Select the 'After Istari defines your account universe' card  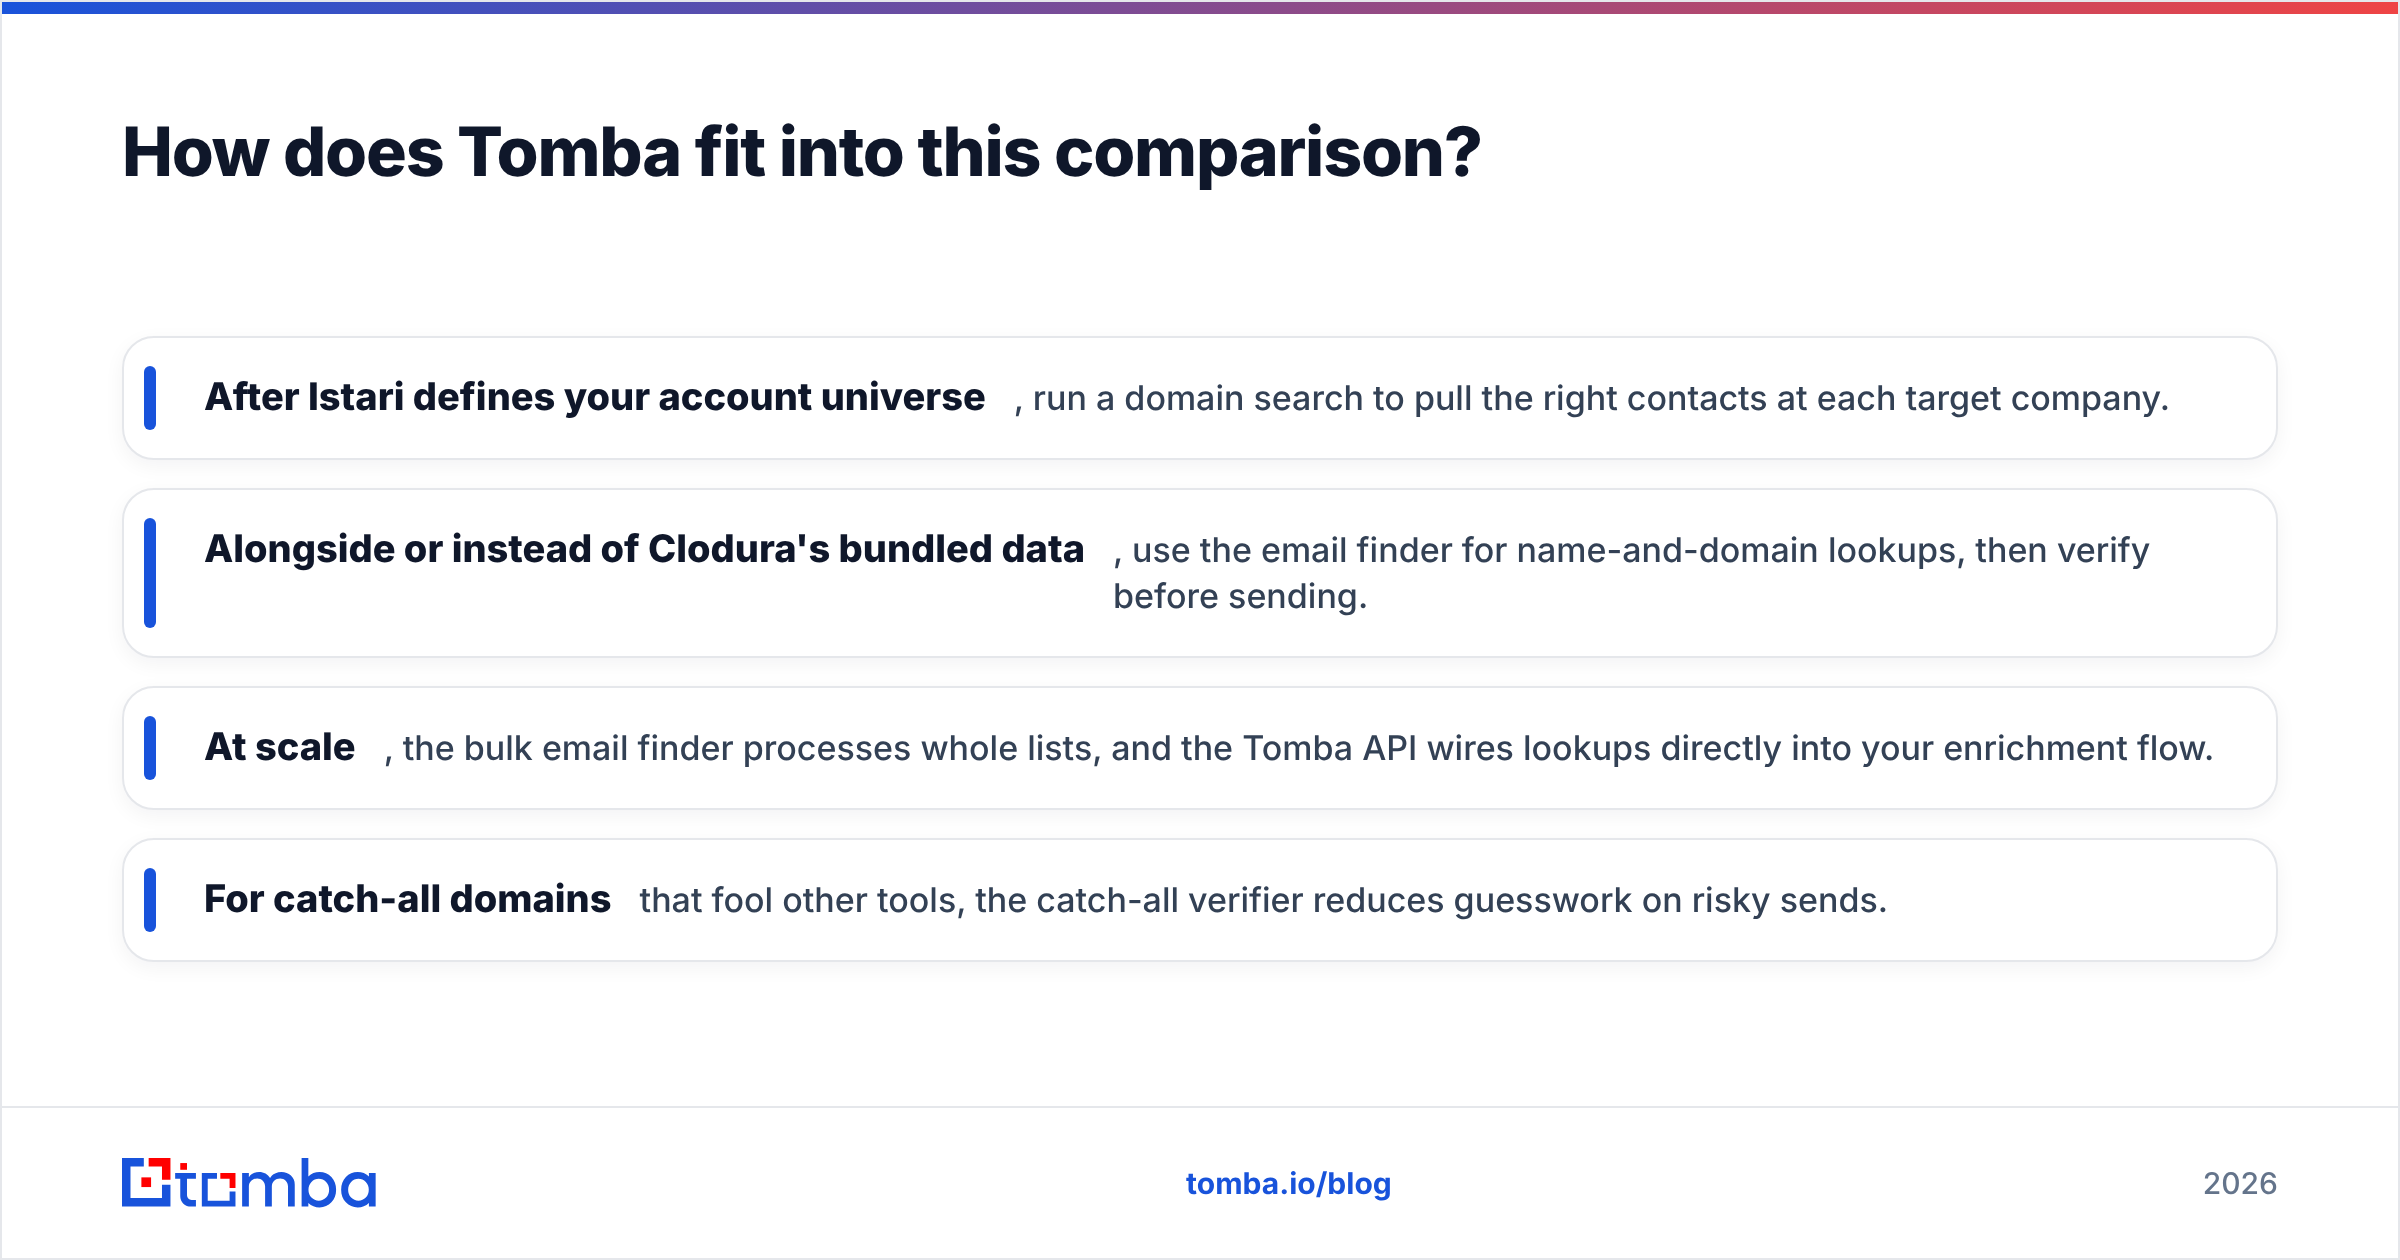click(1200, 398)
